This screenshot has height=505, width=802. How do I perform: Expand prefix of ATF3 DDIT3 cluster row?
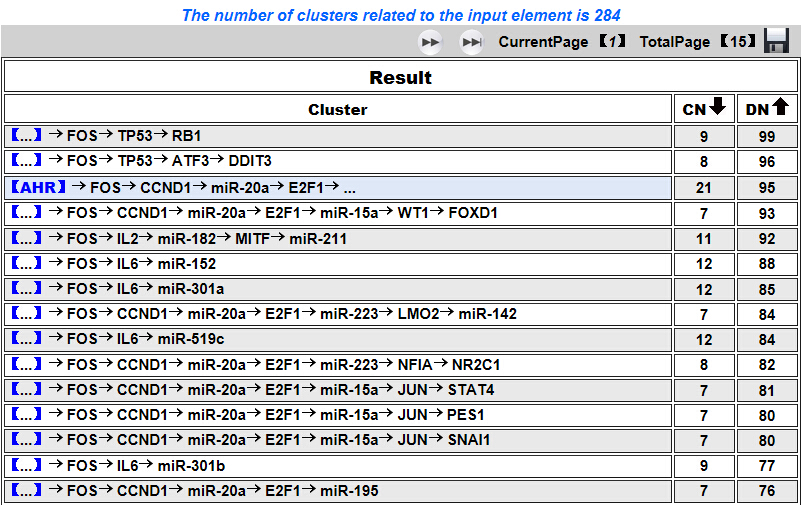click(x=26, y=161)
